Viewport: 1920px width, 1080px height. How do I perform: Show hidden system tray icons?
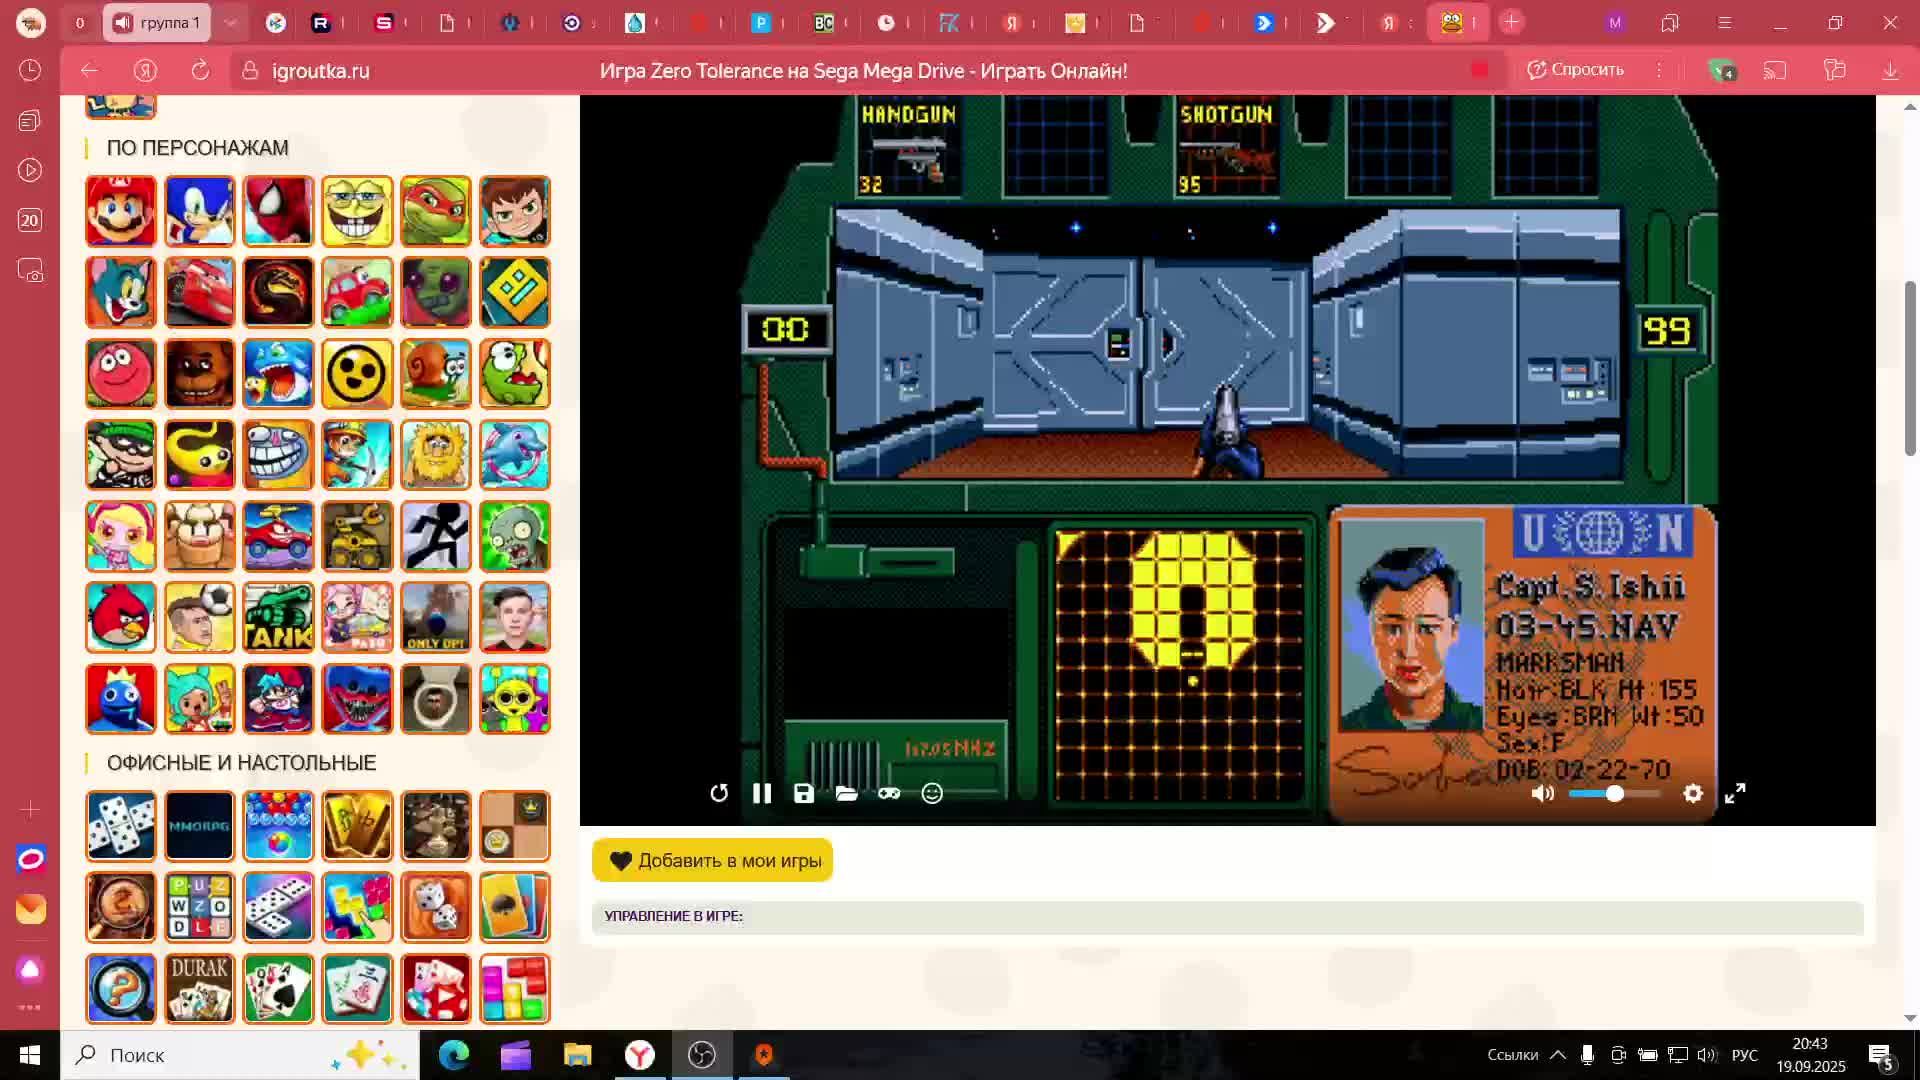[1558, 1055]
